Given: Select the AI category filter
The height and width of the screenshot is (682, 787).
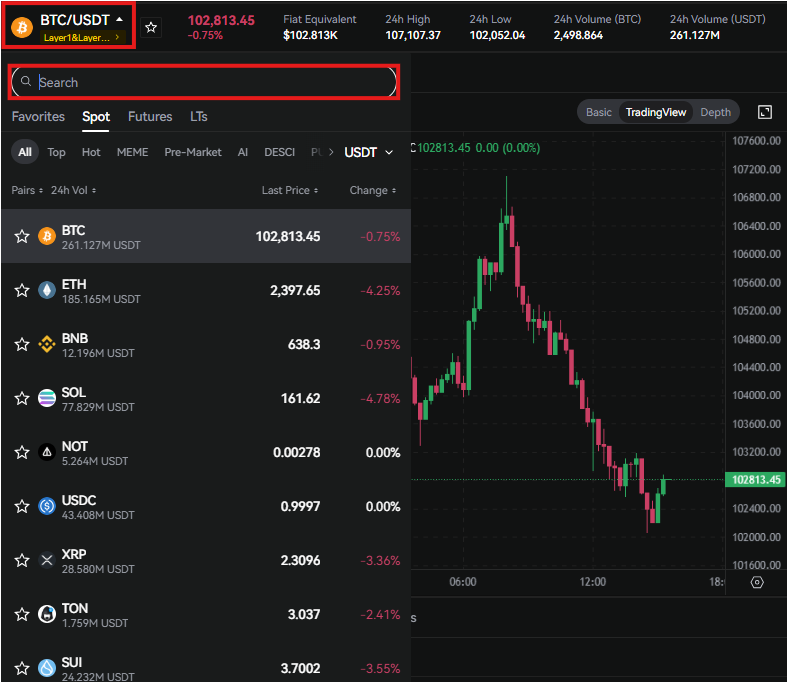Looking at the screenshot, I should (242, 152).
